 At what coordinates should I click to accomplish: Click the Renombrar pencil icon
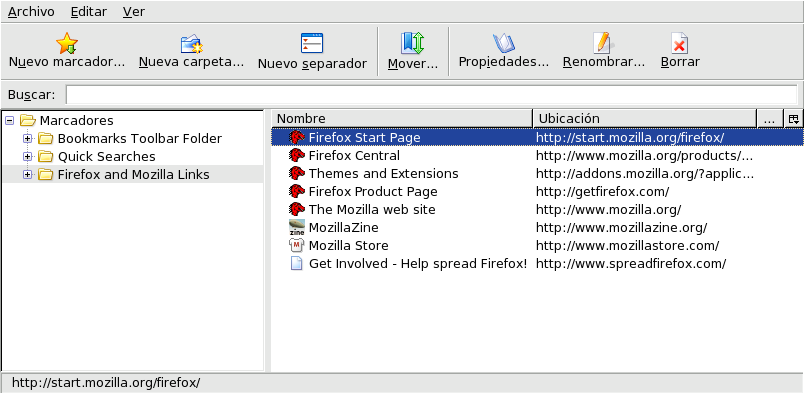603,43
